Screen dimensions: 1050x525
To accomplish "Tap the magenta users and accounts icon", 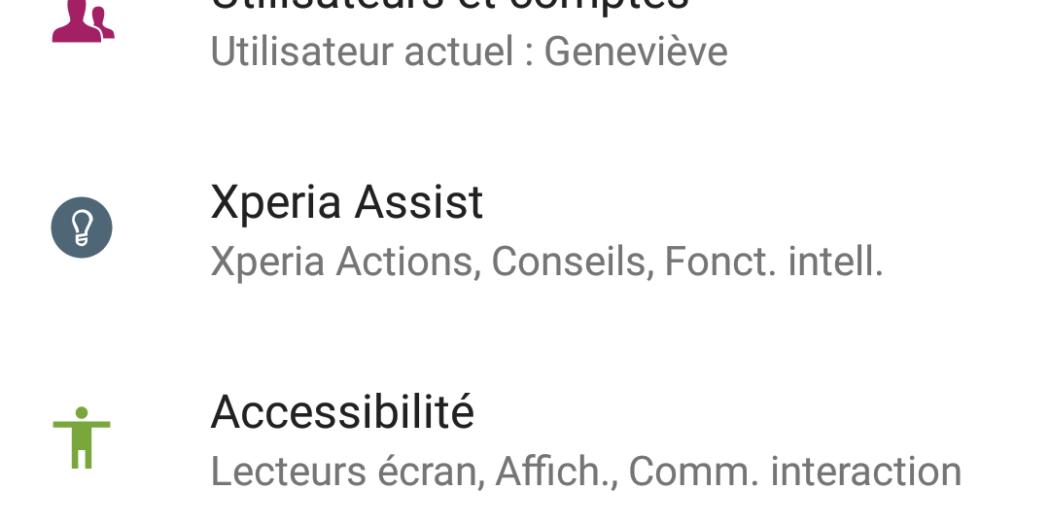I will pyautogui.click(x=82, y=20).
